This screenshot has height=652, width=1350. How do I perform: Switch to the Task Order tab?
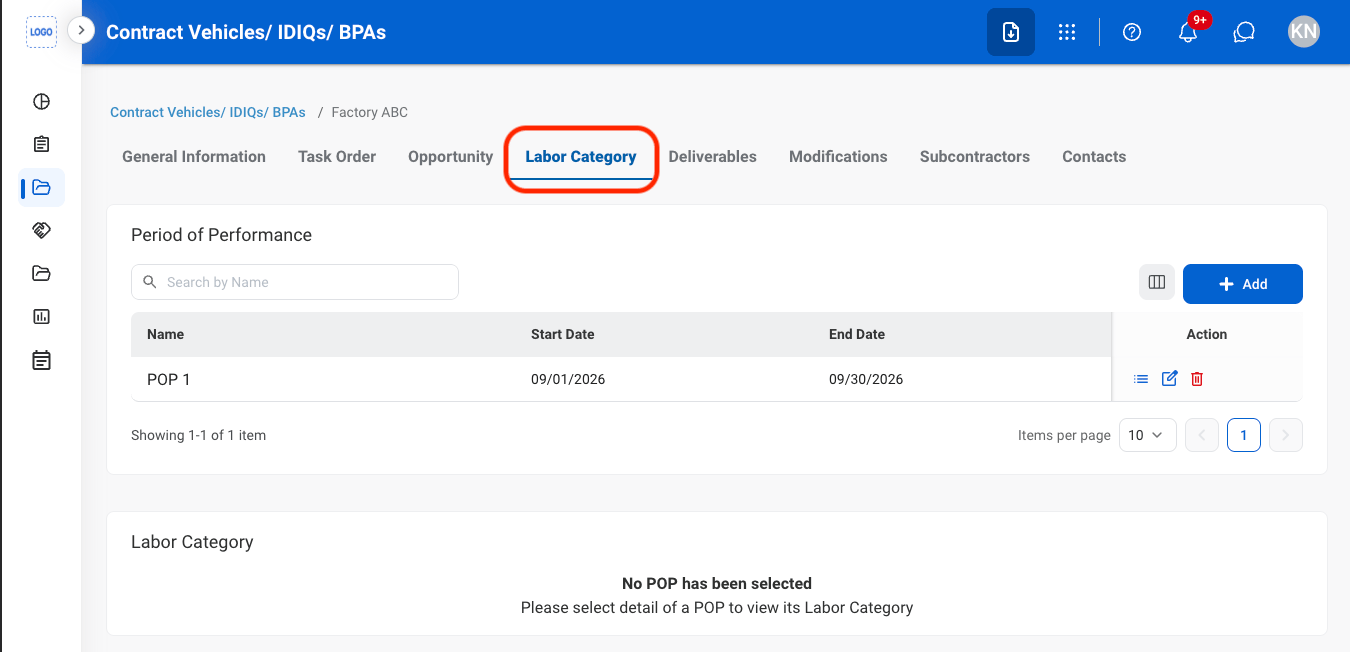pyautogui.click(x=337, y=157)
